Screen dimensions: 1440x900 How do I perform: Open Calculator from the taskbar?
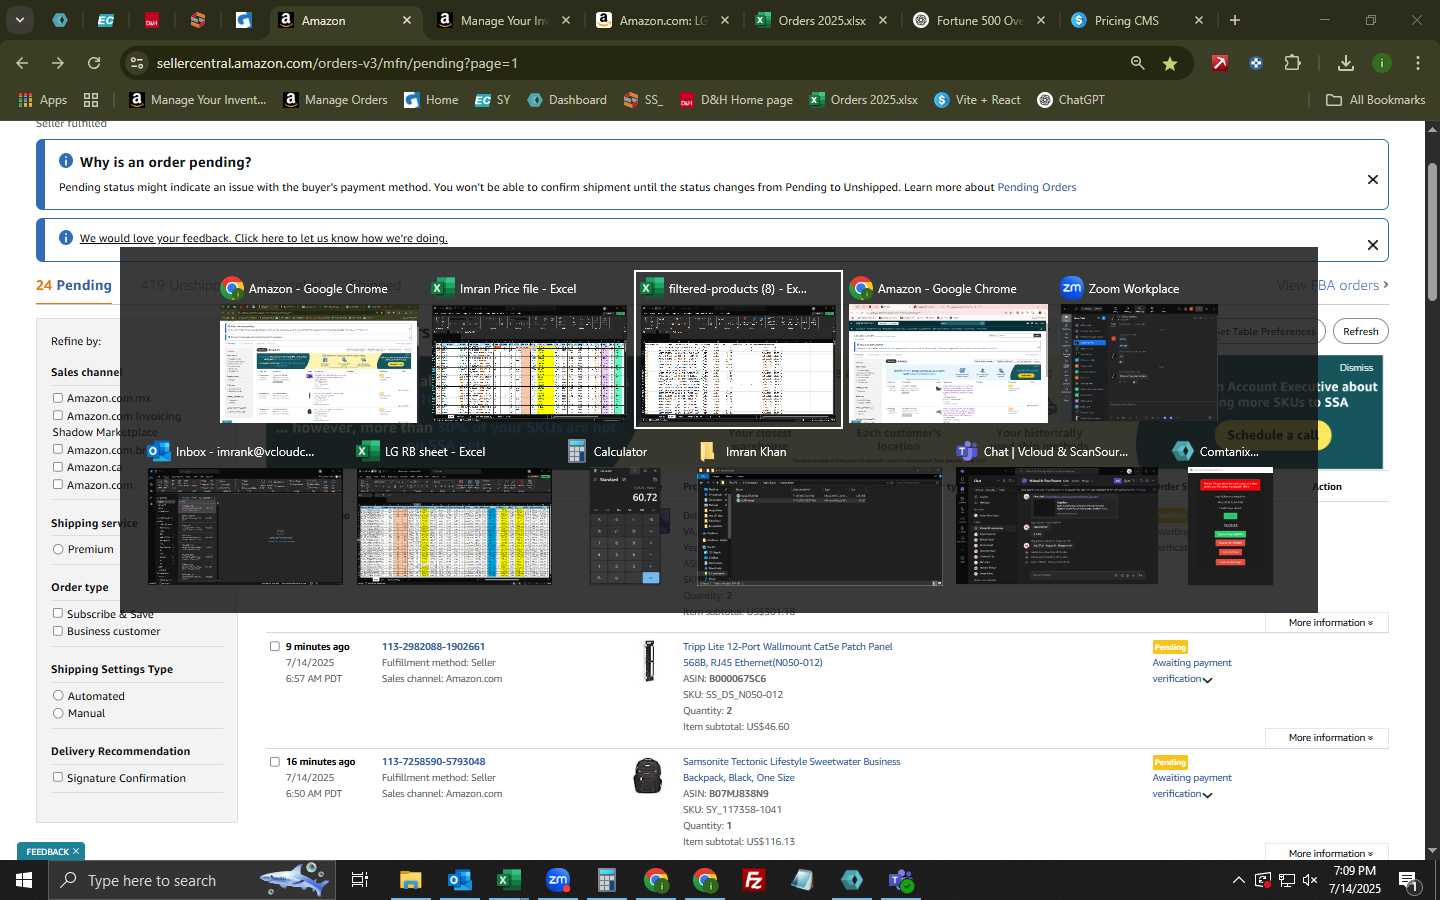coord(606,880)
